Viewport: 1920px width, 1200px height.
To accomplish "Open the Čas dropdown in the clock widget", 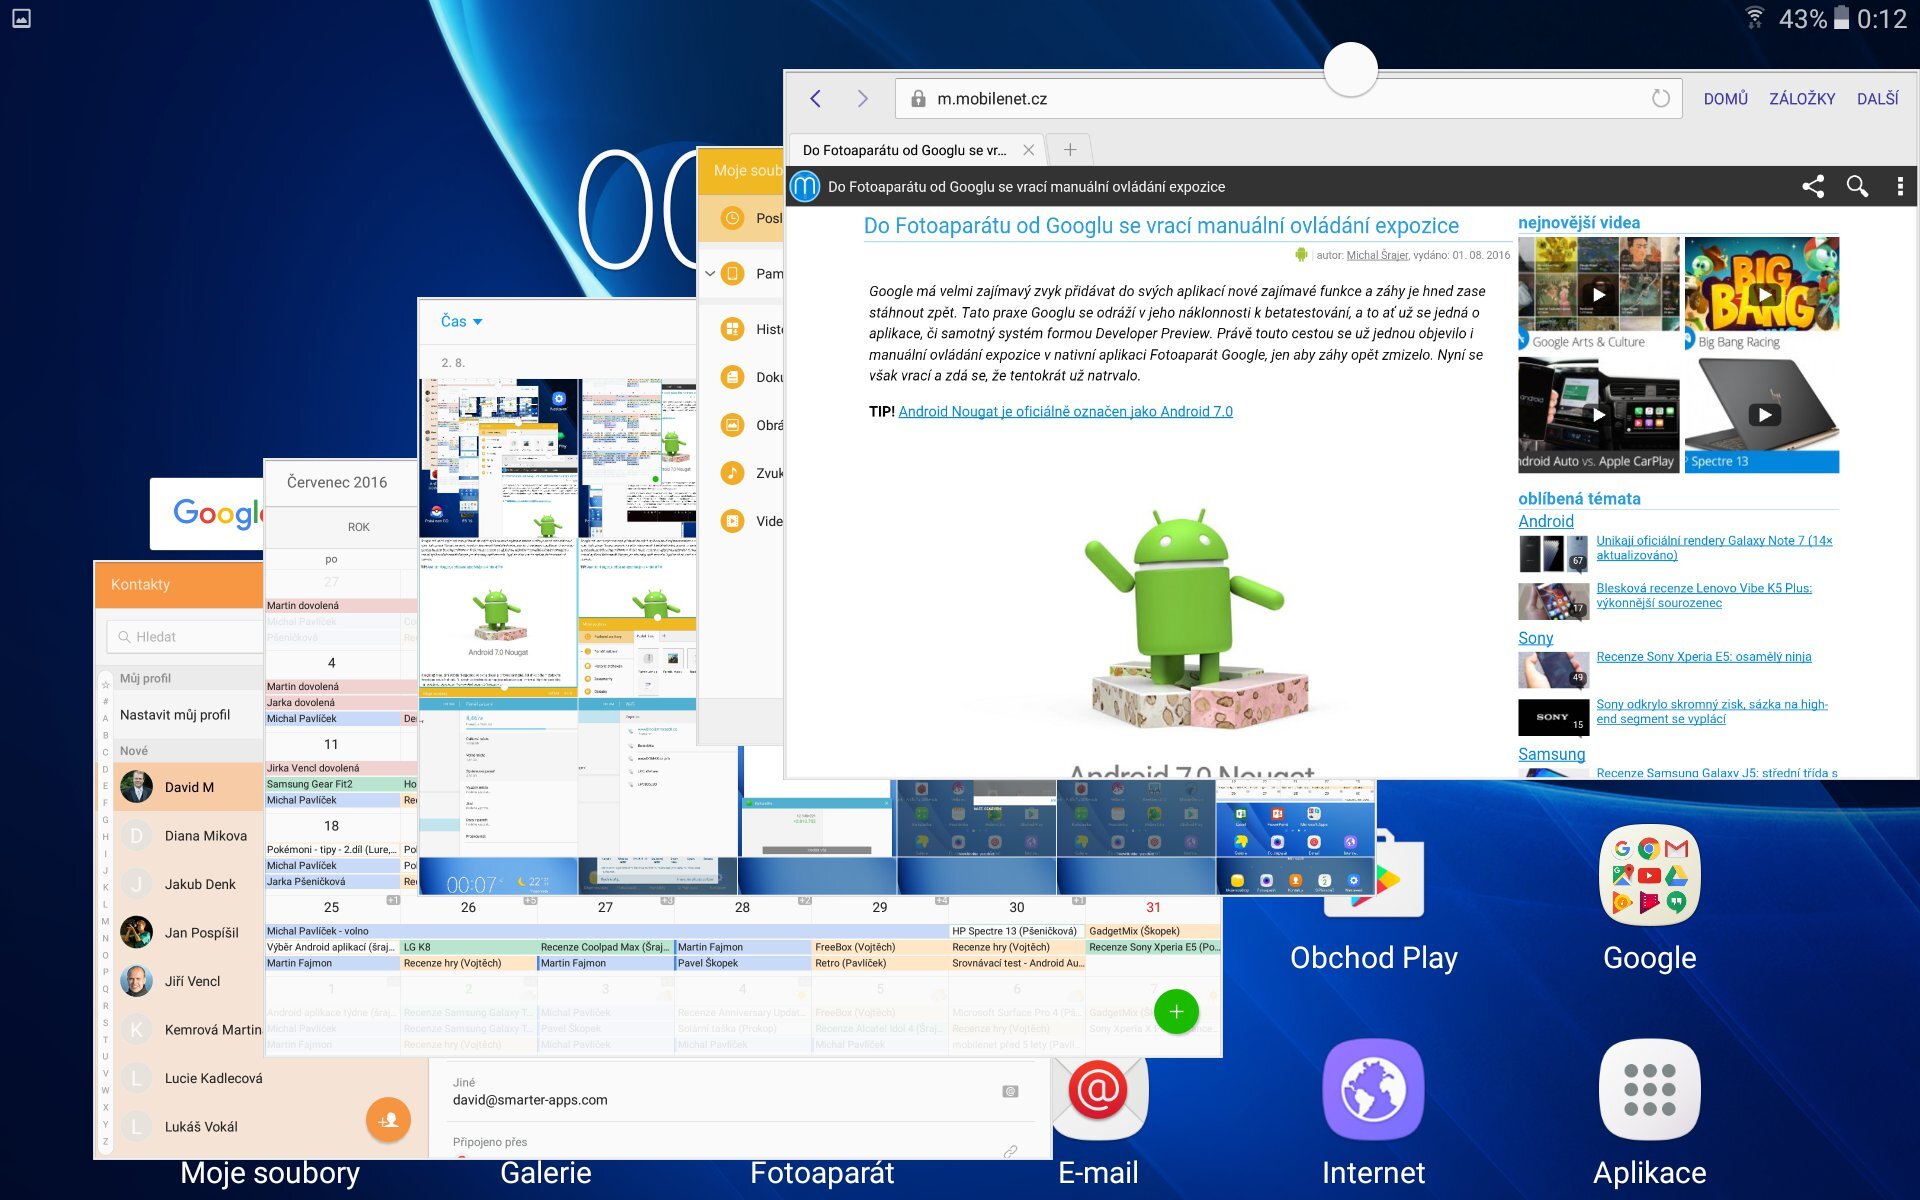I will 462,321.
